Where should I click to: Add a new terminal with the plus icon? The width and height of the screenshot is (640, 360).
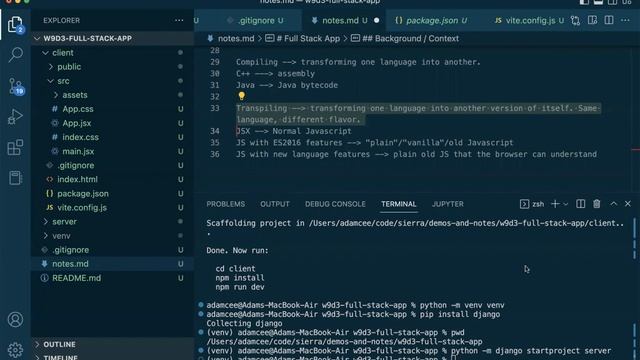555,204
